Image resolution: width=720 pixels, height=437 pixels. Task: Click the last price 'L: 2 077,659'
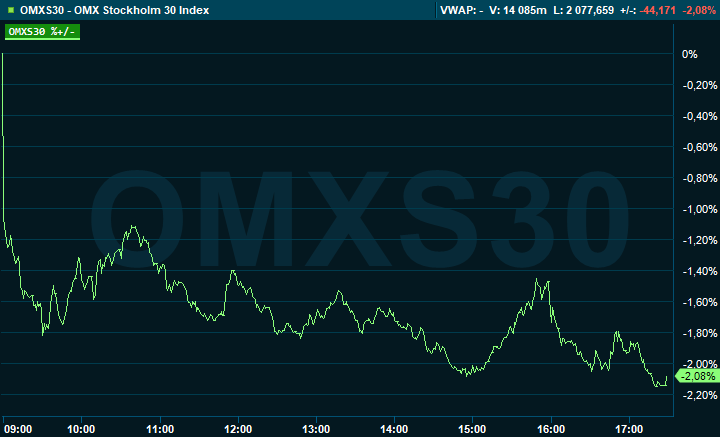[583, 10]
